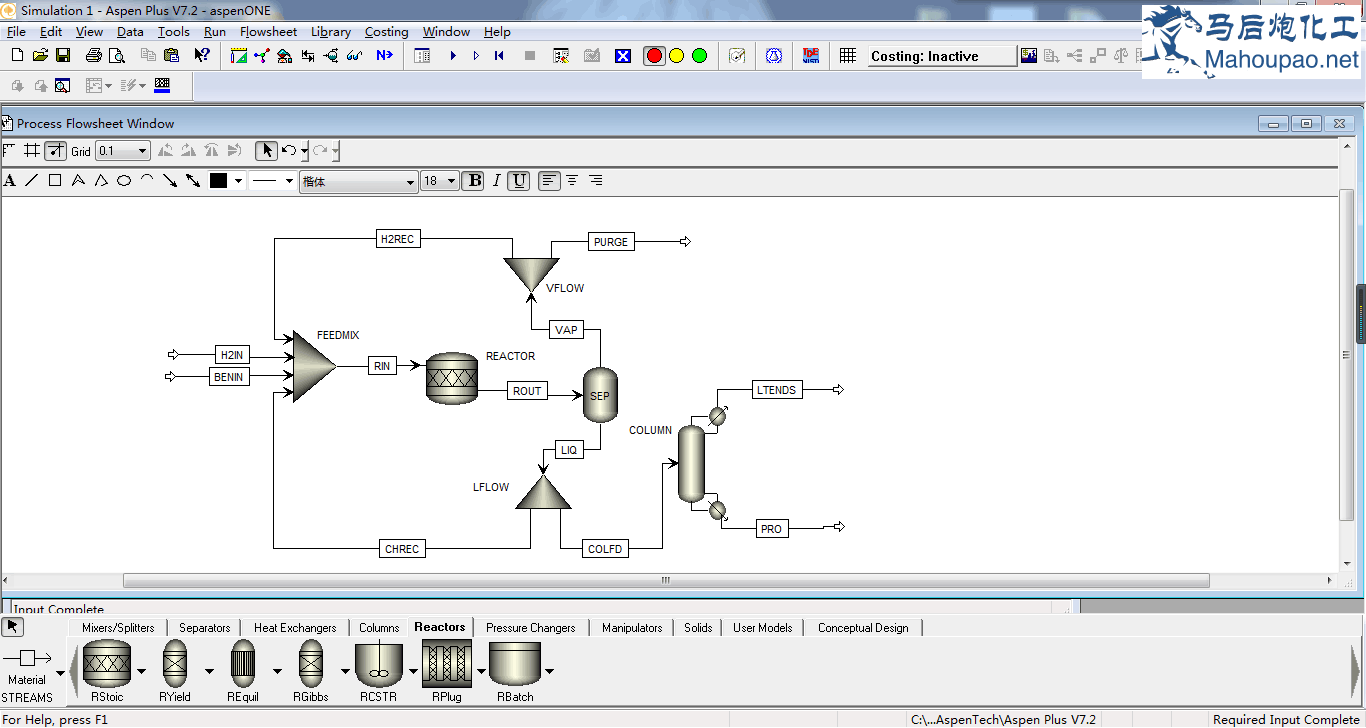Viewport: 1366px width, 728px height.
Task: Click the REACTOR block on the flowsheet
Action: pyautogui.click(x=452, y=378)
